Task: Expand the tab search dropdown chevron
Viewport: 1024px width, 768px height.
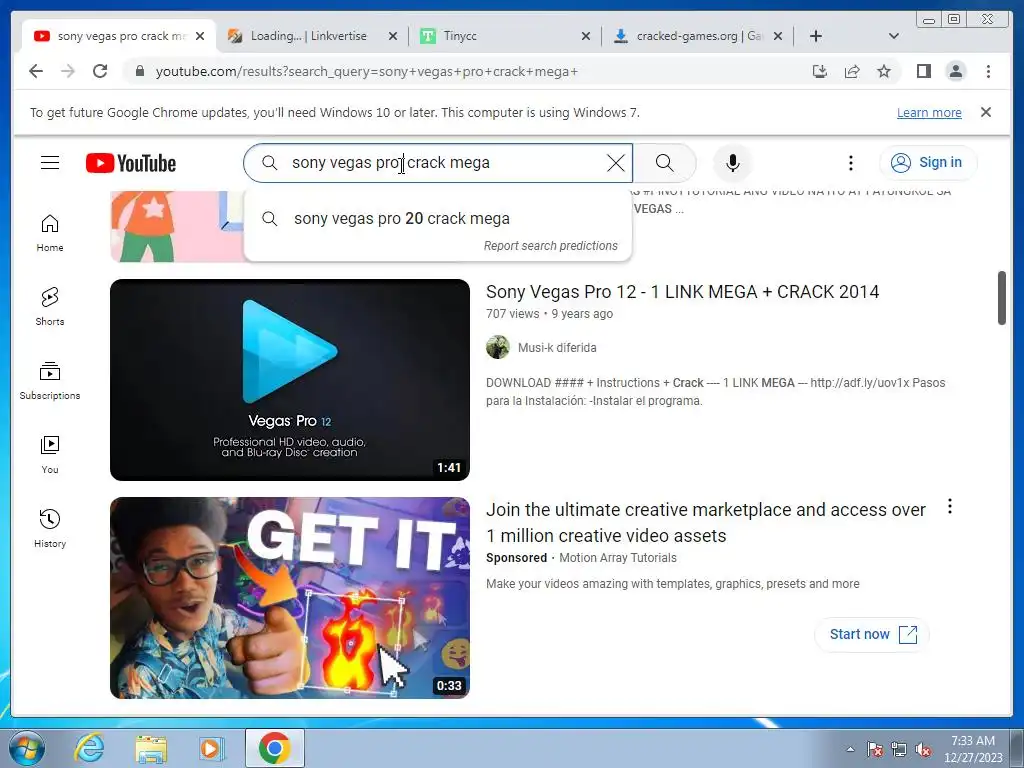Action: pos(894,36)
